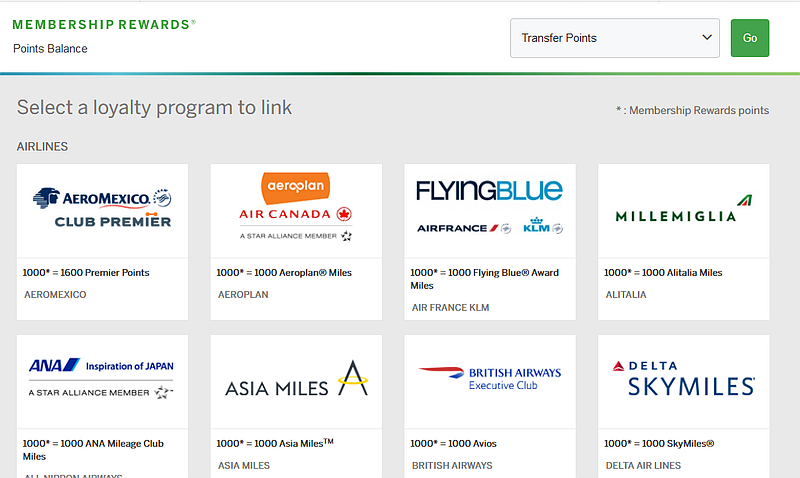
Task: Open the Transfer Points dropdown
Action: pos(615,38)
